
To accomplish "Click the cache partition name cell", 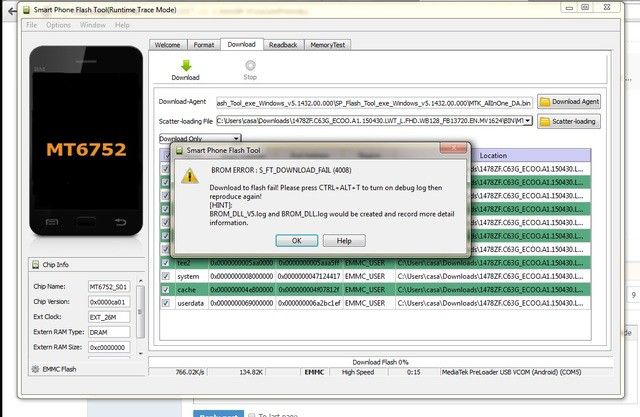I will [192, 290].
